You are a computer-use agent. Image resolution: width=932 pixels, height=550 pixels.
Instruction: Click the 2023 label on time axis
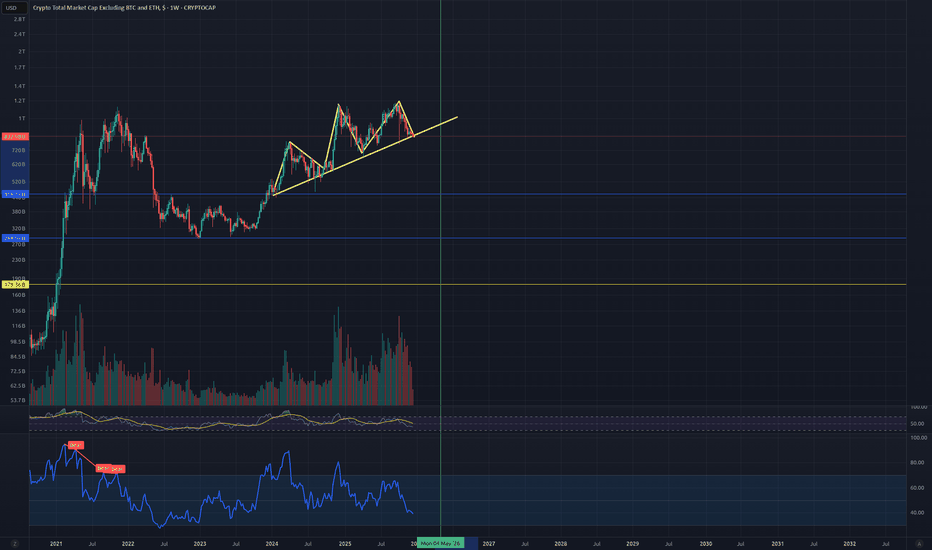pos(200,544)
